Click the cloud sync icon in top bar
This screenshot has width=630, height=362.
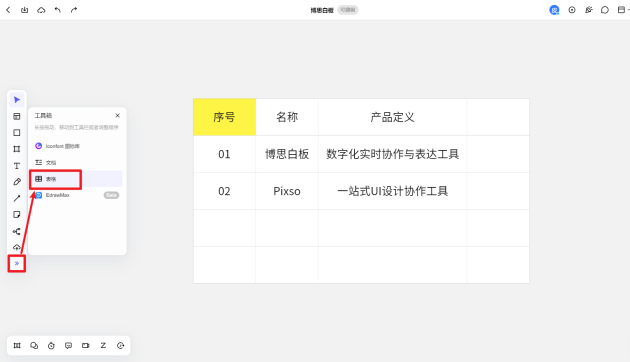(41, 10)
